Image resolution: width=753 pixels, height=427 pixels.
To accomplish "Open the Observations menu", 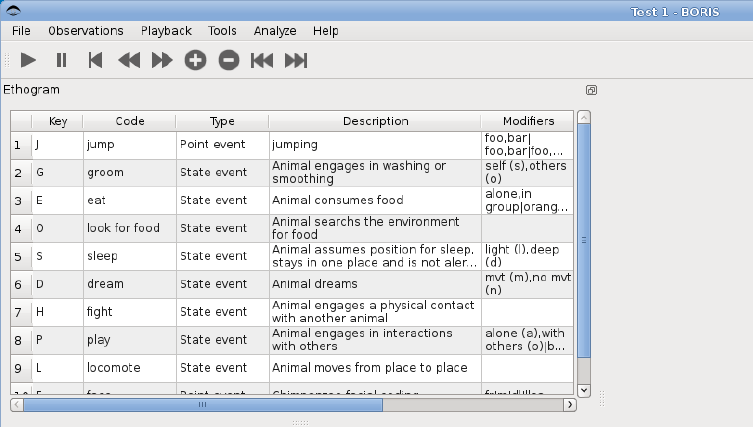I will tap(85, 31).
